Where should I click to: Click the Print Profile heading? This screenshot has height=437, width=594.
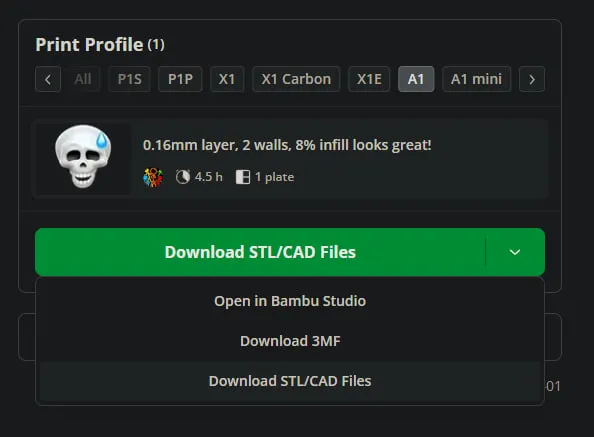(x=89, y=45)
